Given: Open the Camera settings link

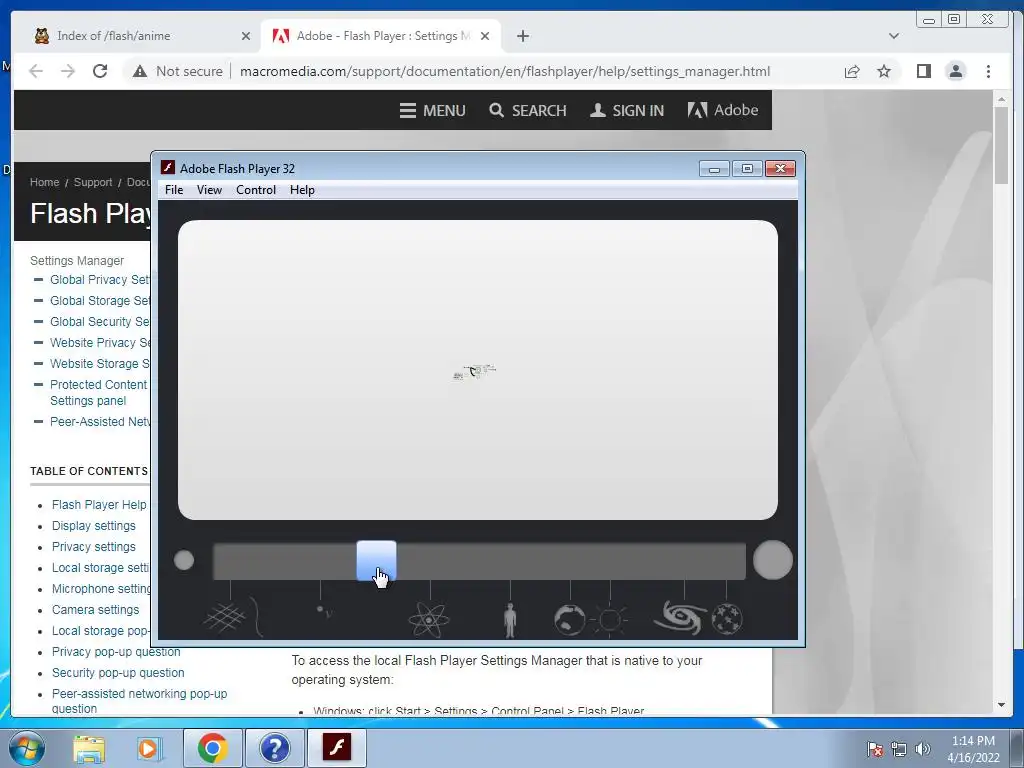Looking at the screenshot, I should point(95,609).
